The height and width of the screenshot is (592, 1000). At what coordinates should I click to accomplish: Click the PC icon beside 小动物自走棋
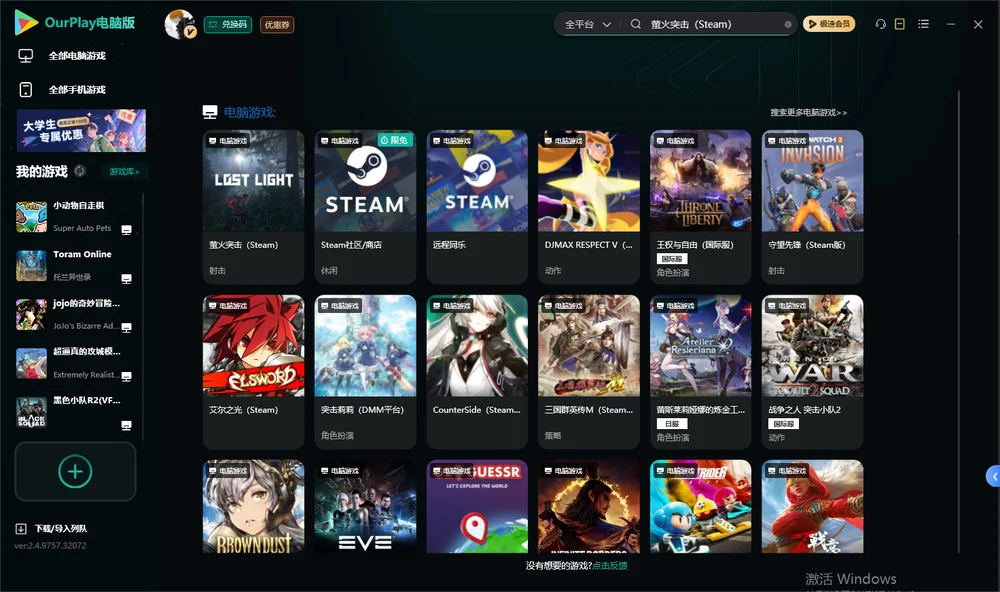pyautogui.click(x=126, y=230)
